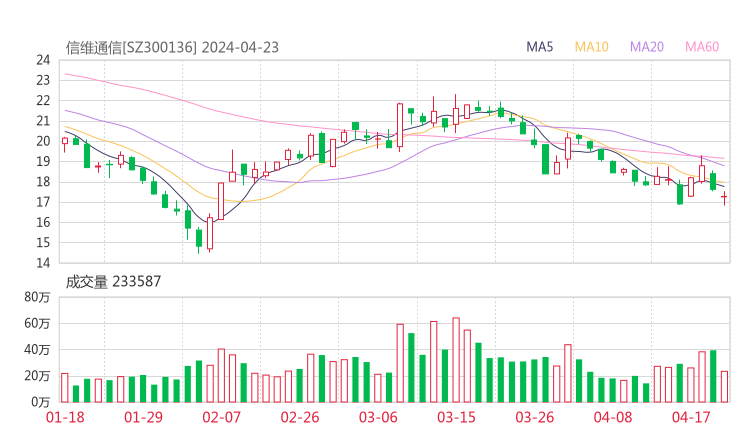Viewport: 740px width, 440px height.
Task: Click the price axis value 20
Action: coord(43,141)
